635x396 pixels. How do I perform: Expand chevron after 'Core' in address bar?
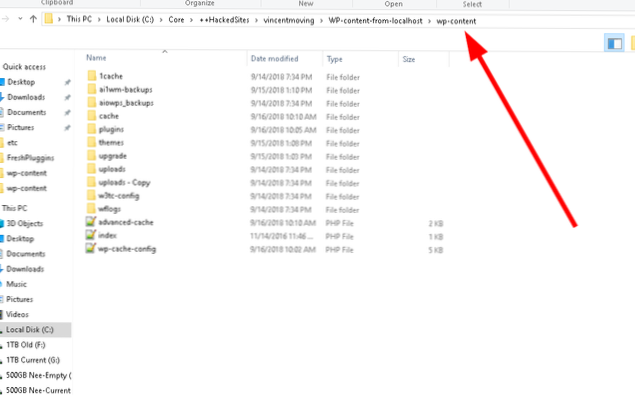(x=191, y=20)
